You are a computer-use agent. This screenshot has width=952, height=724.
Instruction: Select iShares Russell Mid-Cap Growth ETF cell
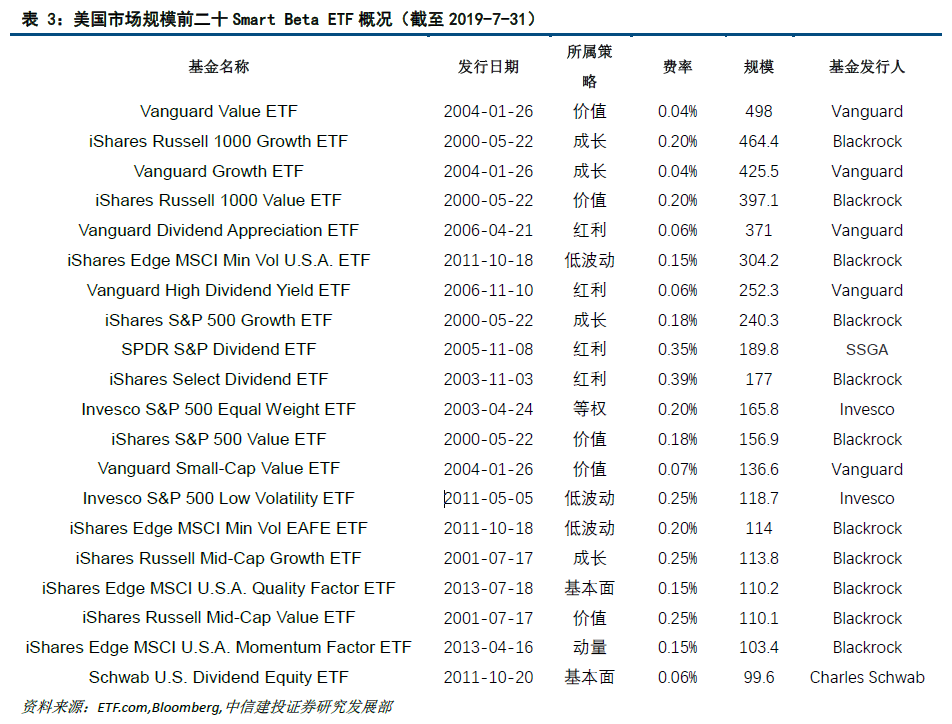pyautogui.click(x=219, y=558)
